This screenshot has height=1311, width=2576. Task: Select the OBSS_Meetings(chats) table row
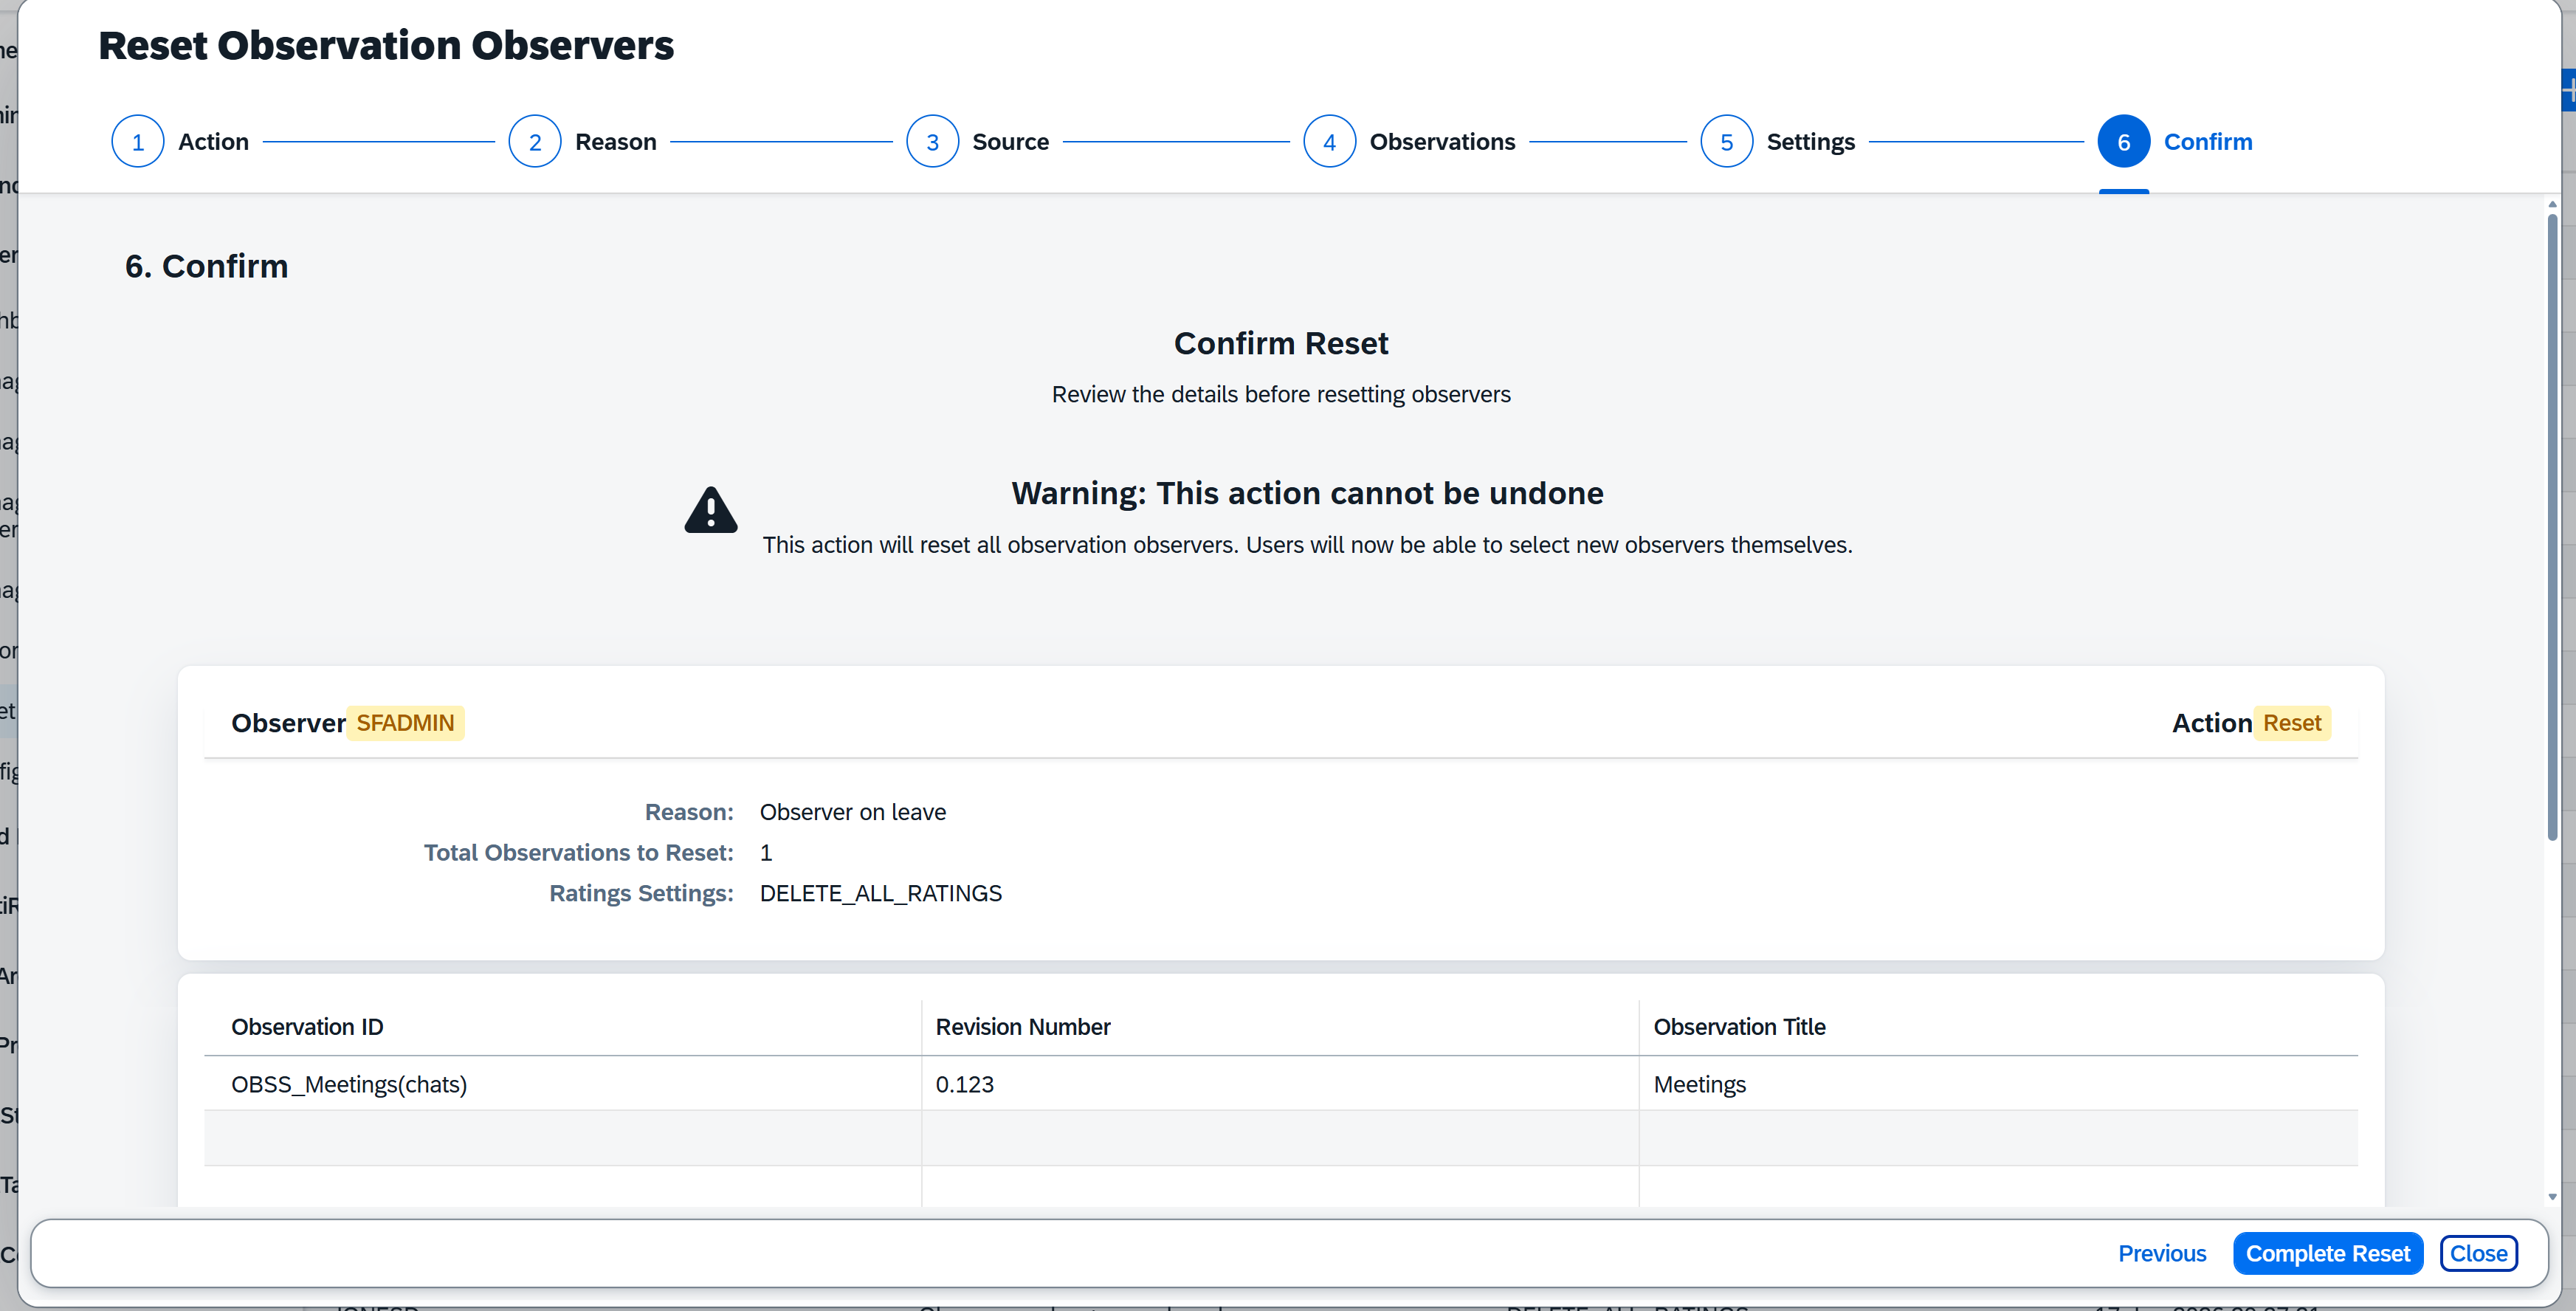tap(1280, 1084)
